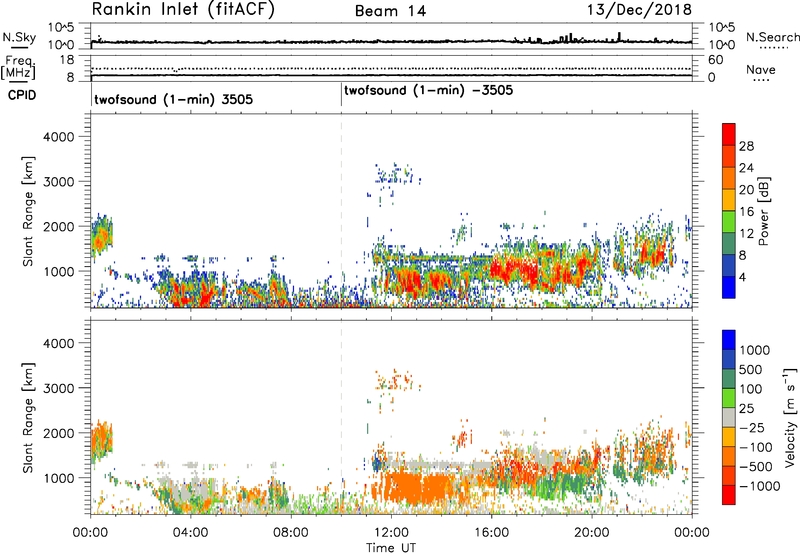
Task: Click the '08:00' time axis tick label
Action: (291, 533)
